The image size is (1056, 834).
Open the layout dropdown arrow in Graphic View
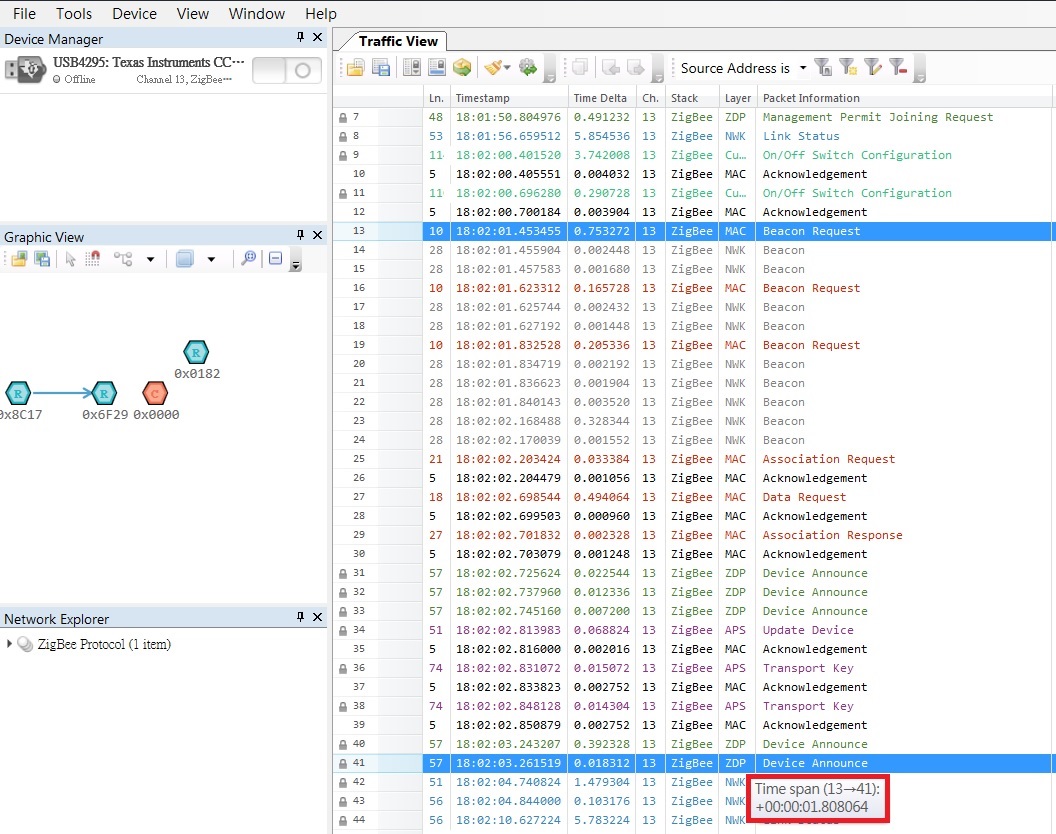coord(150,259)
